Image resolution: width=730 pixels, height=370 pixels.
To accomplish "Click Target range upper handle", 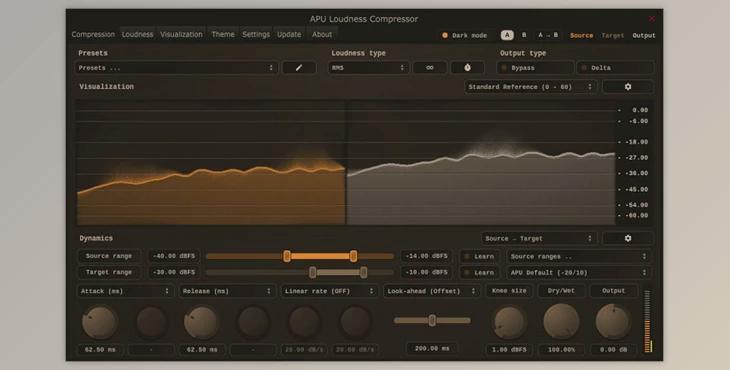I will 364,272.
